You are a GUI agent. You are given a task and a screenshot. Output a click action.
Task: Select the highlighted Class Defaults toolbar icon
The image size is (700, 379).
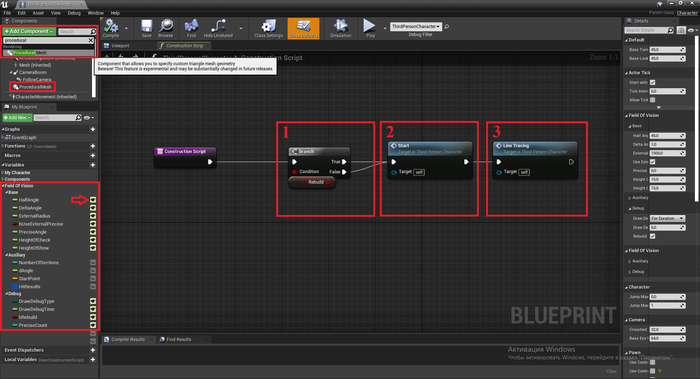click(304, 28)
